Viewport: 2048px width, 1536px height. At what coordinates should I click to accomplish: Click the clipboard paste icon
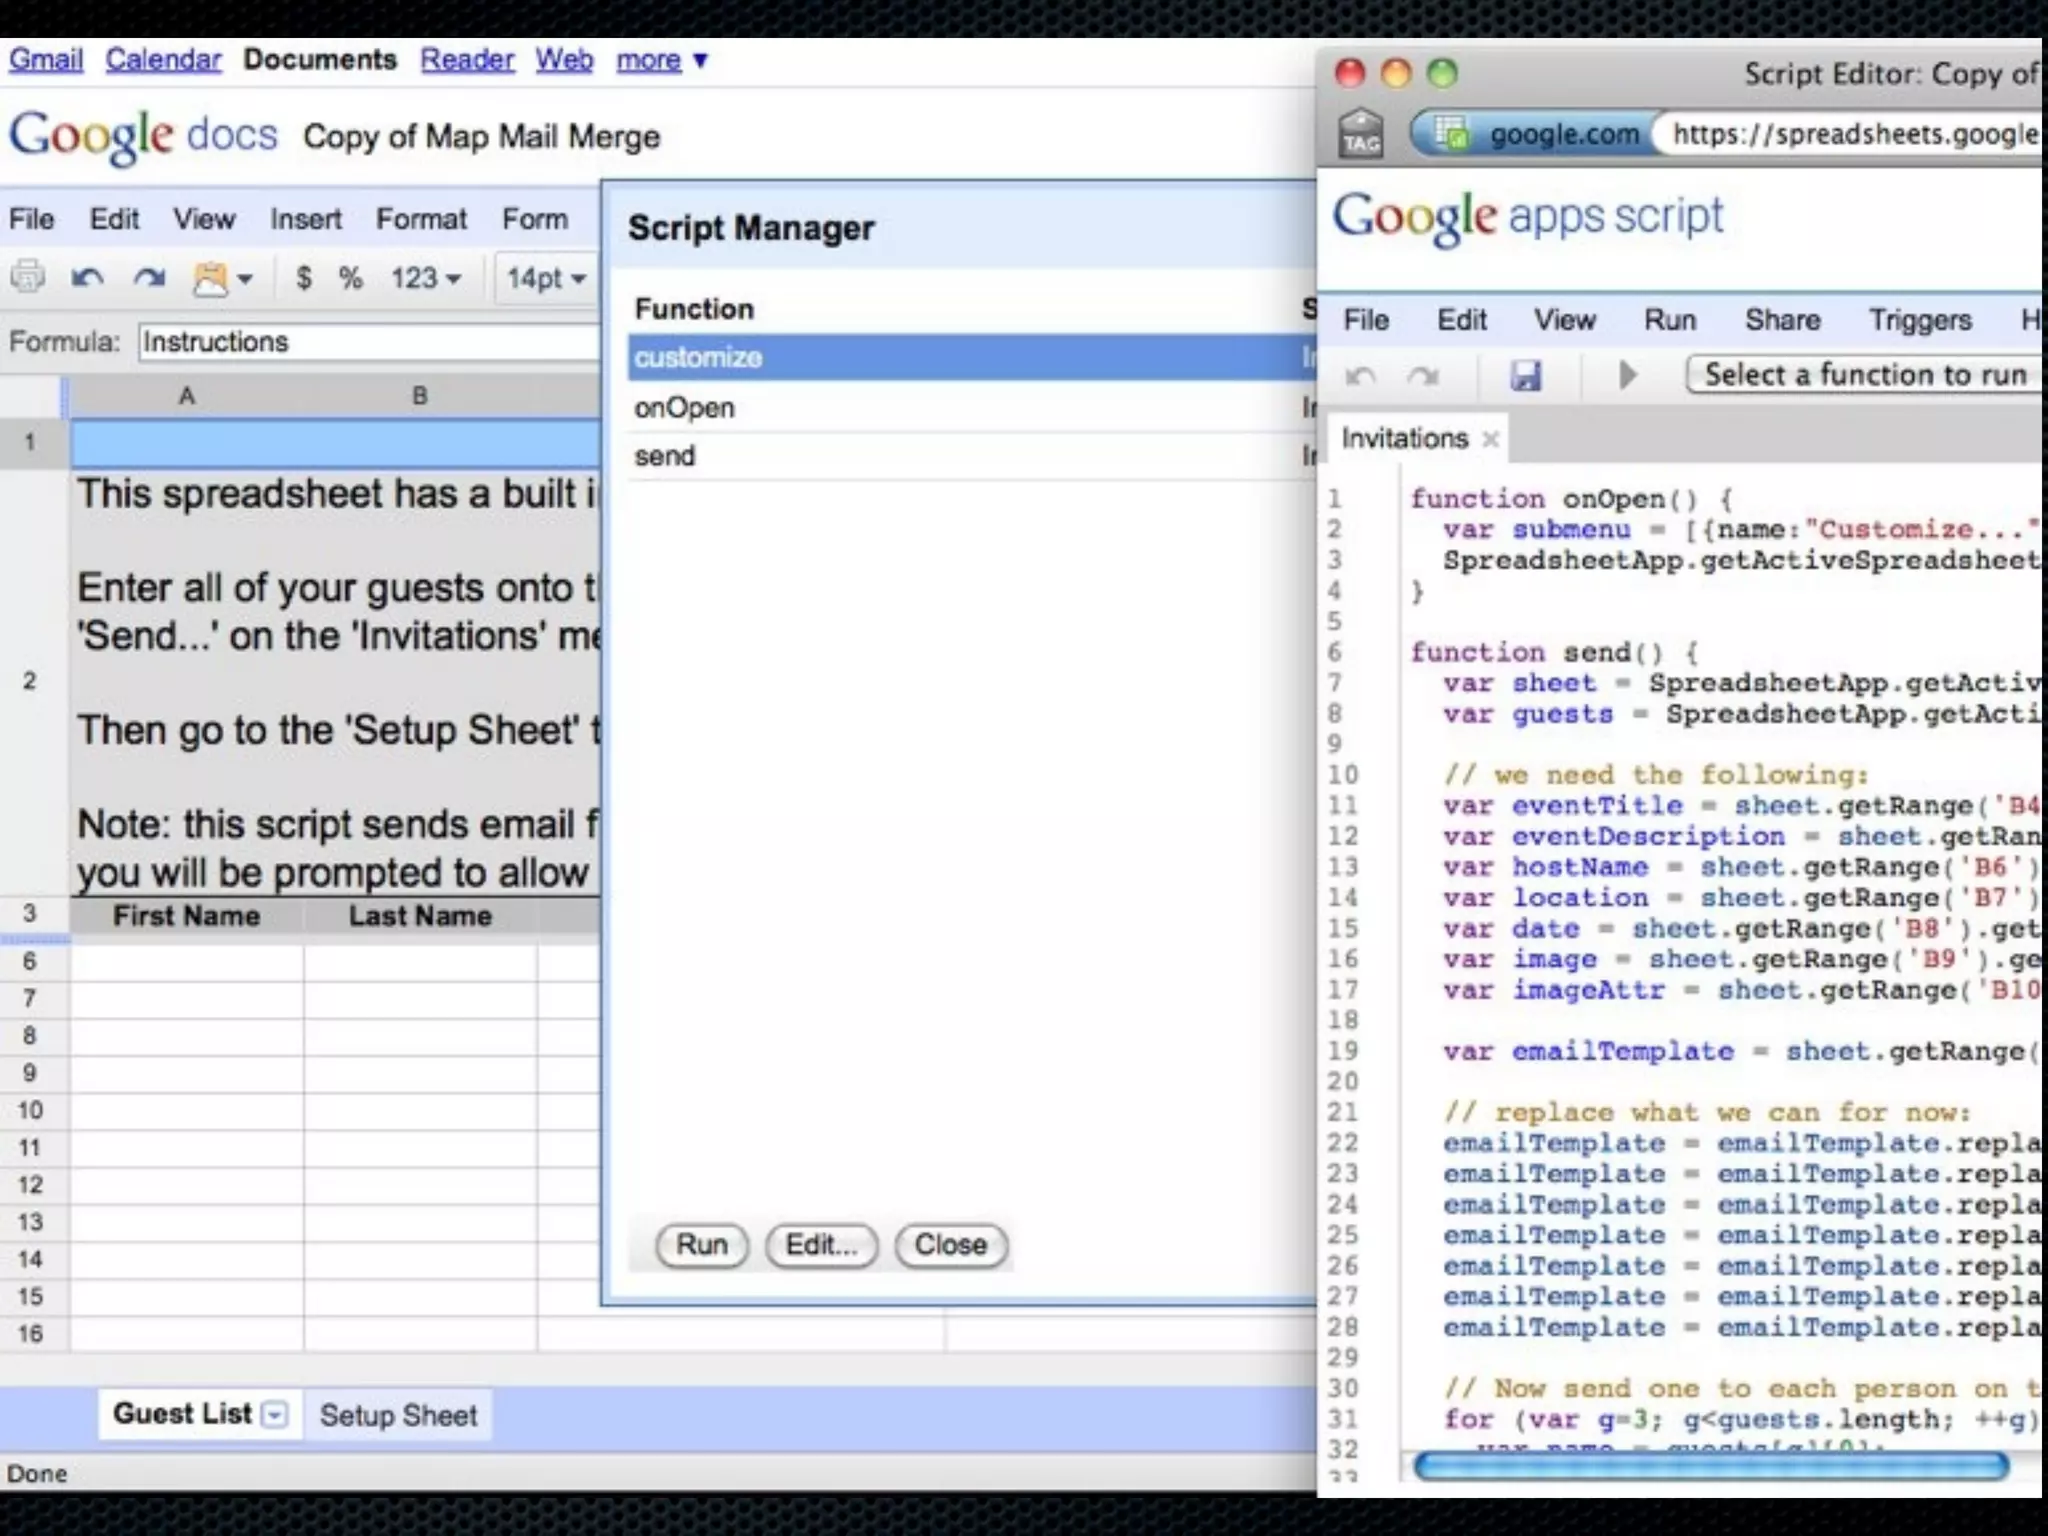[213, 278]
